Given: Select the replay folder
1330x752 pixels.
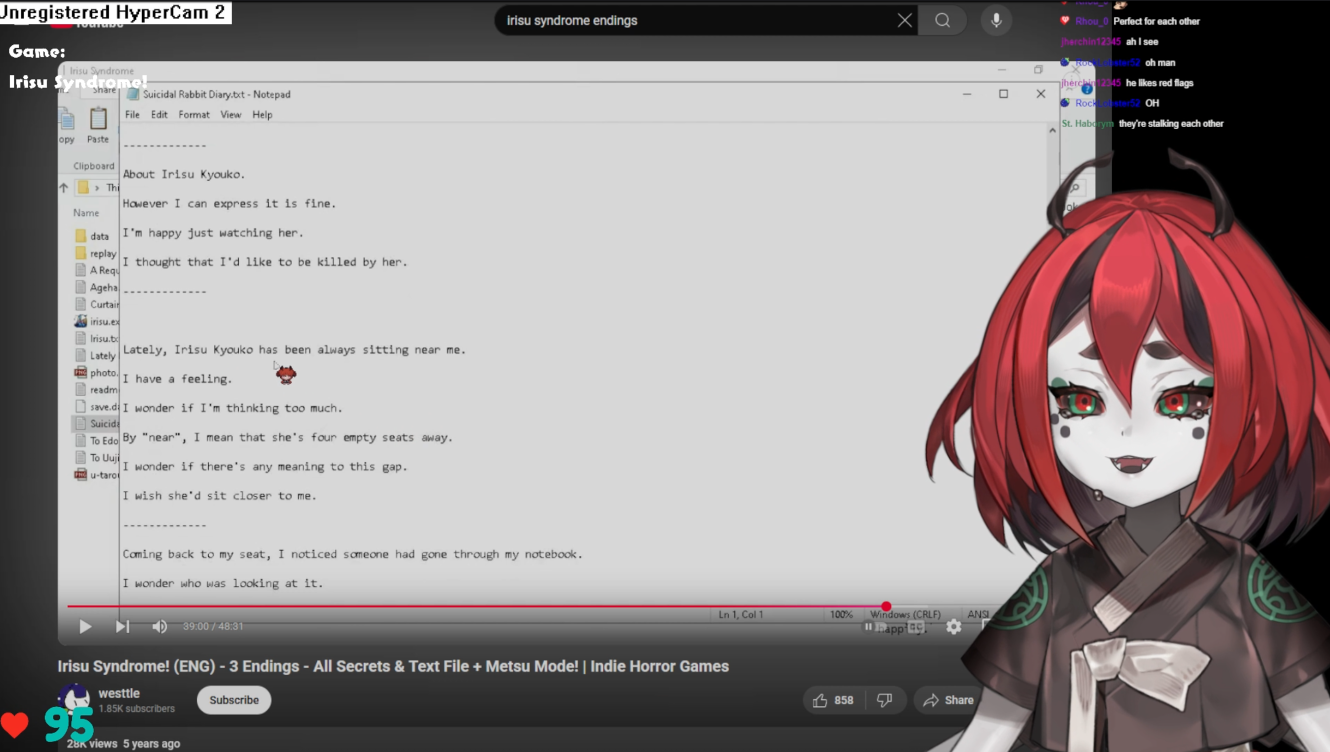Looking at the screenshot, I should 96,253.
